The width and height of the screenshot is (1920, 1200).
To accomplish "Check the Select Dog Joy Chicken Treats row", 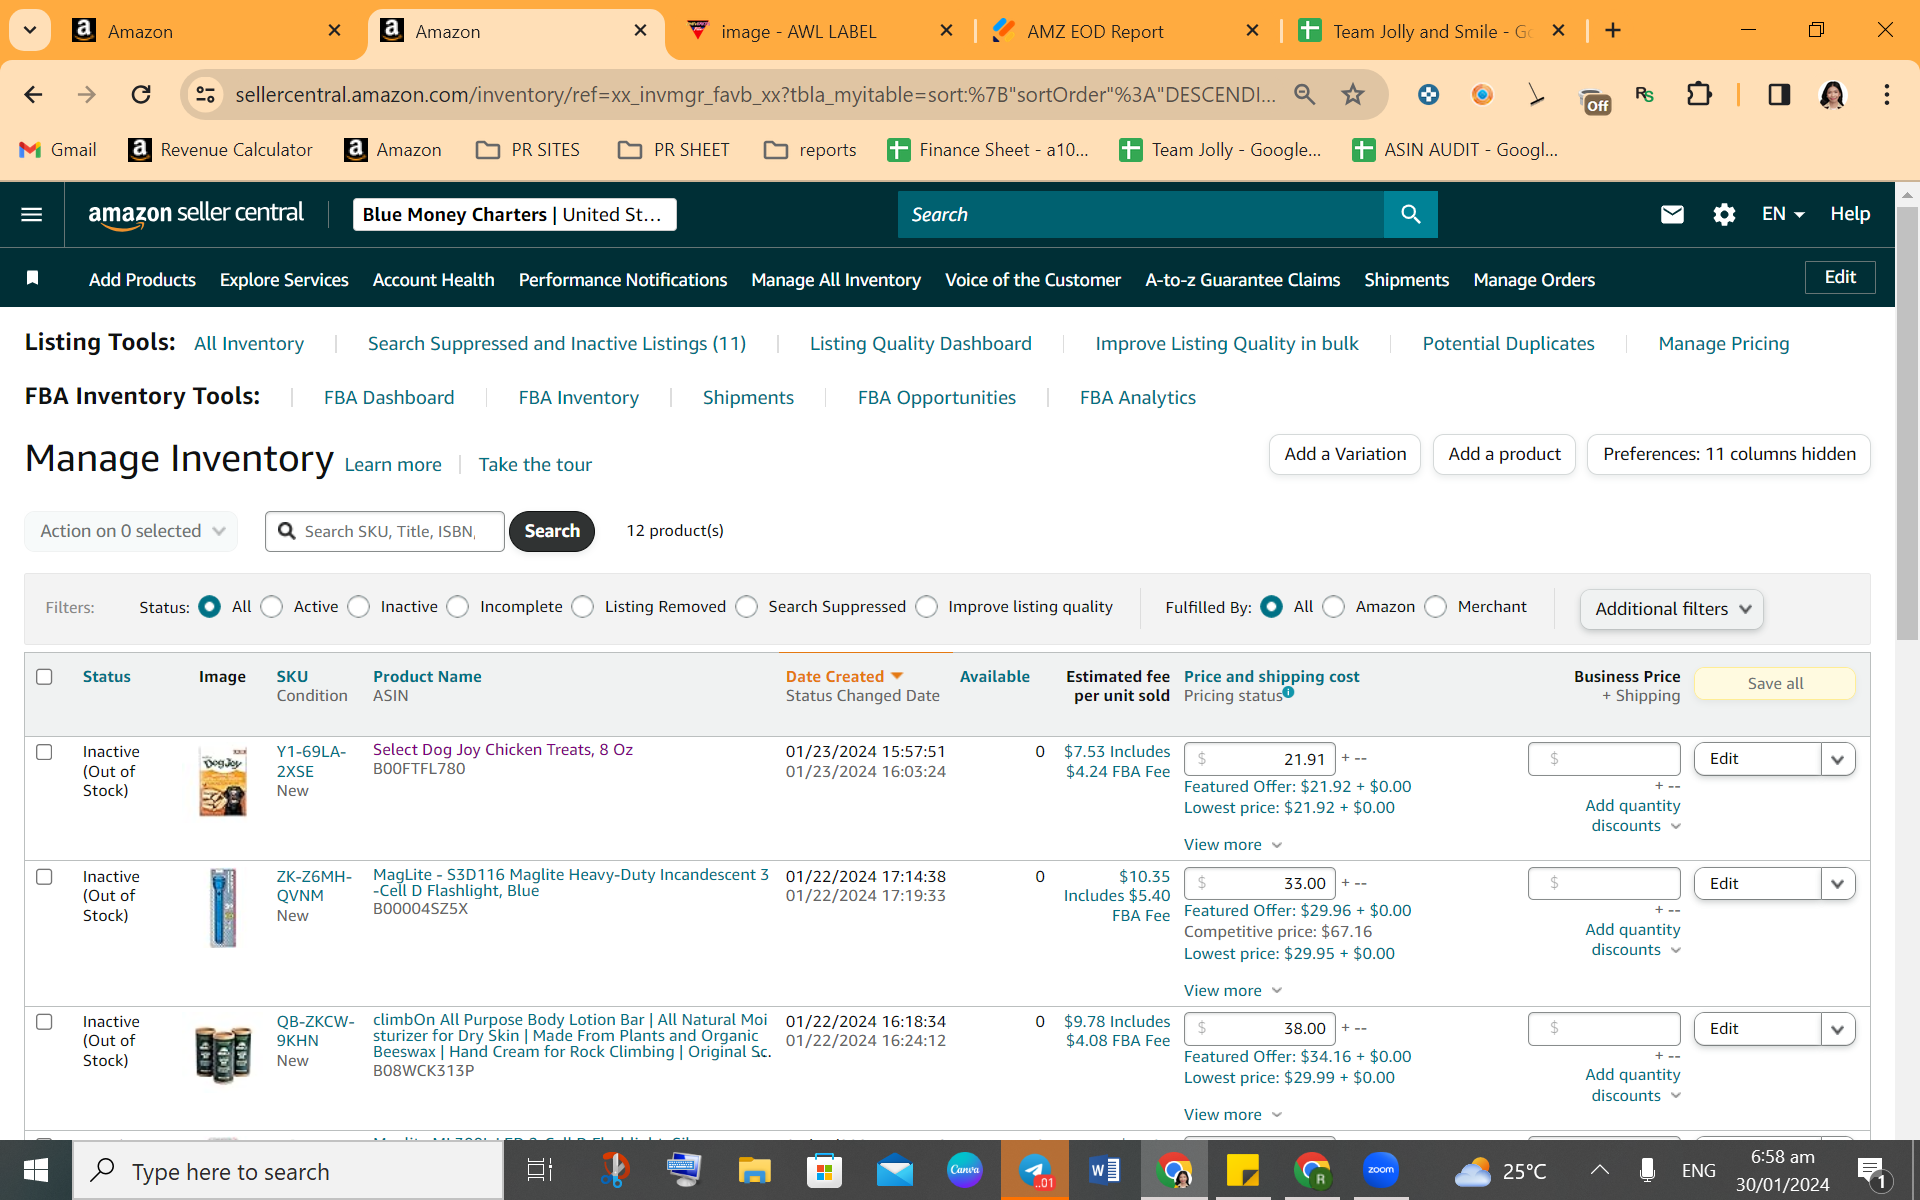I will tap(44, 752).
